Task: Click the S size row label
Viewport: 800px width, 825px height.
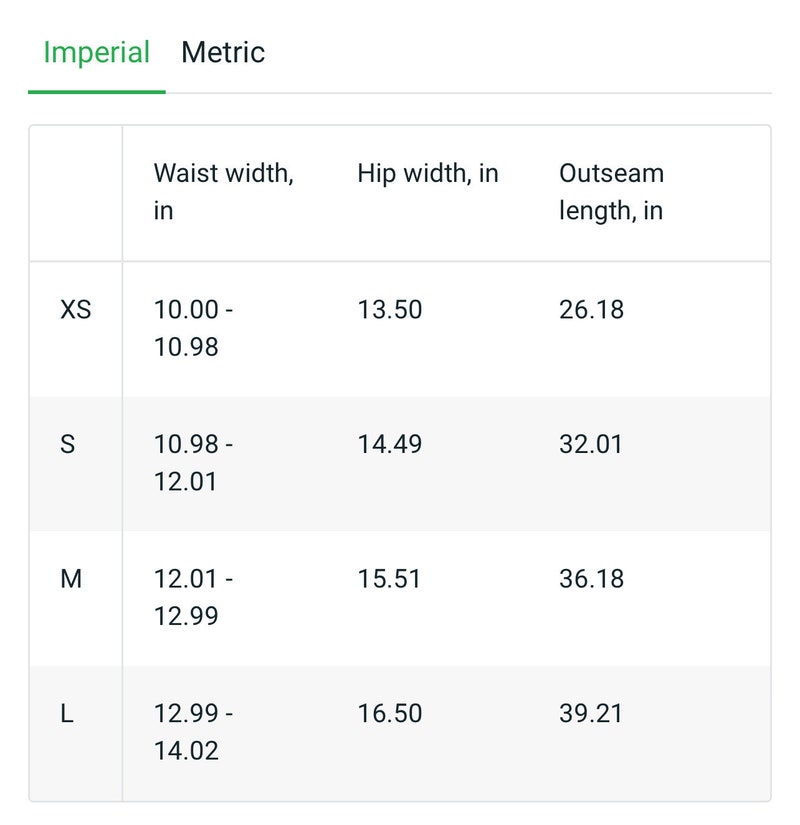Action: click(x=67, y=444)
